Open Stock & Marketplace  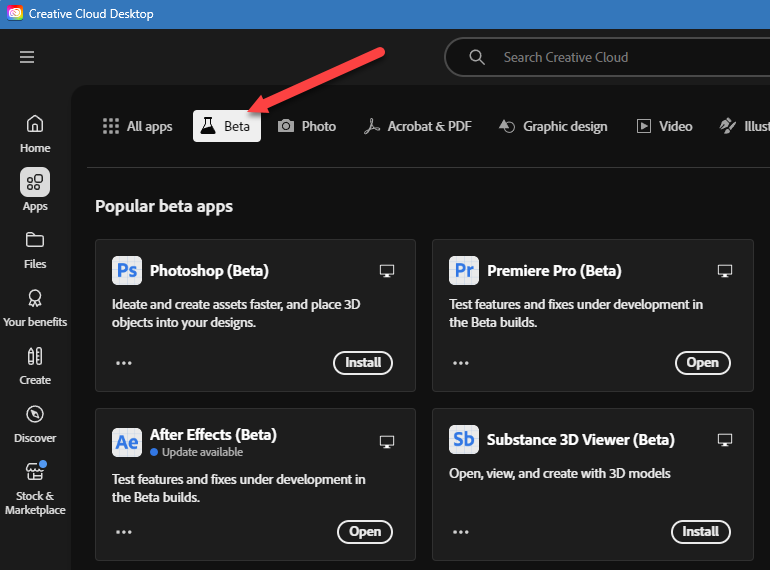pos(35,488)
